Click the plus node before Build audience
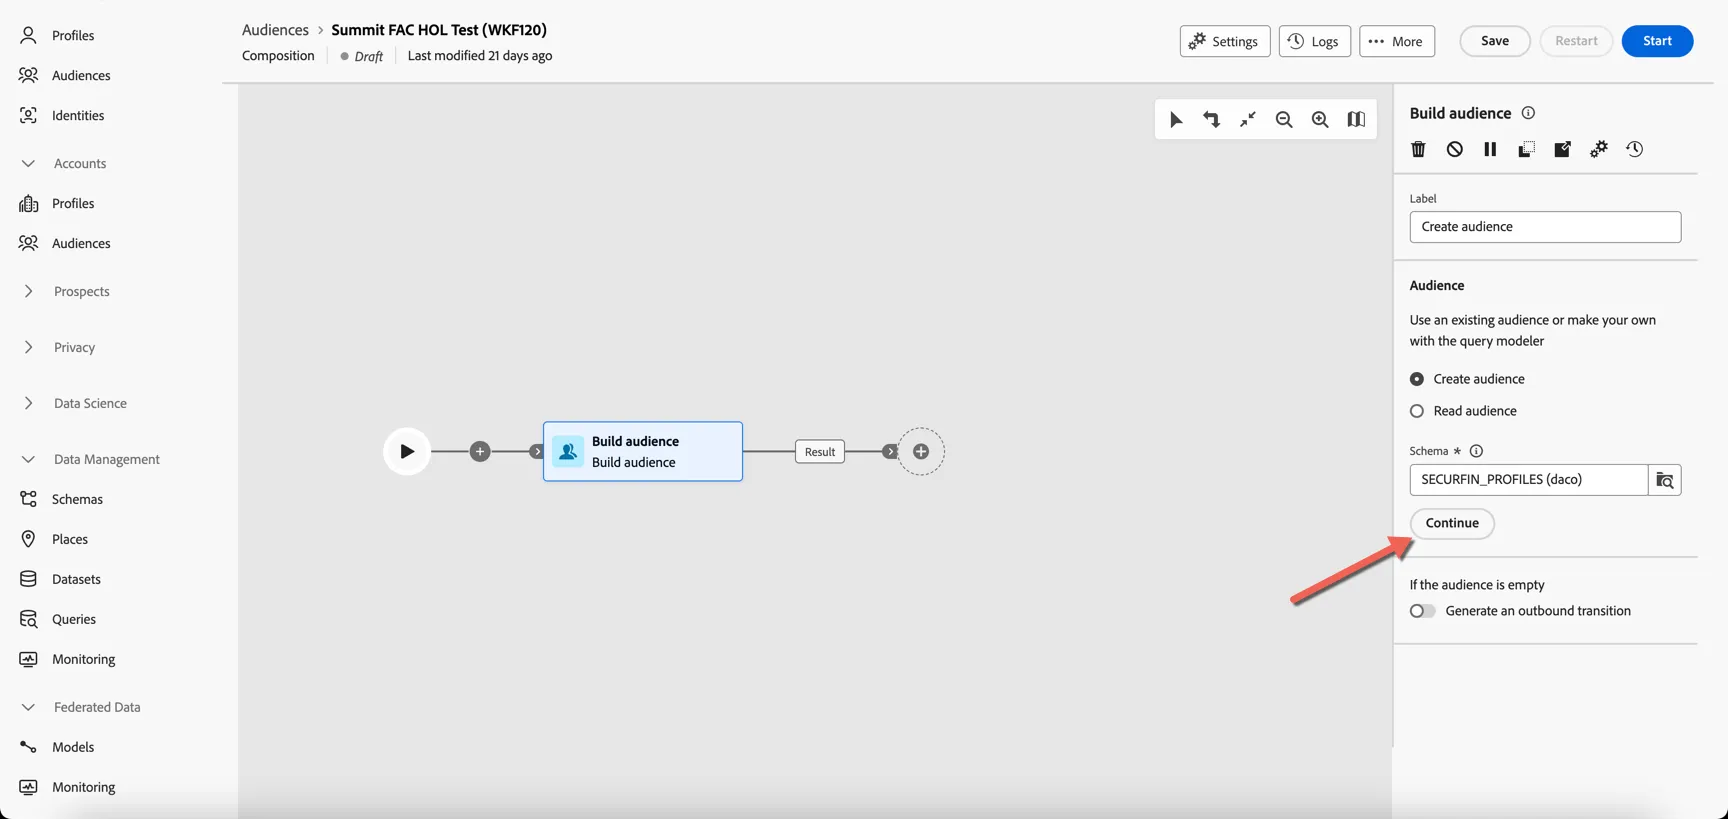This screenshot has height=819, width=1728. click(x=480, y=452)
